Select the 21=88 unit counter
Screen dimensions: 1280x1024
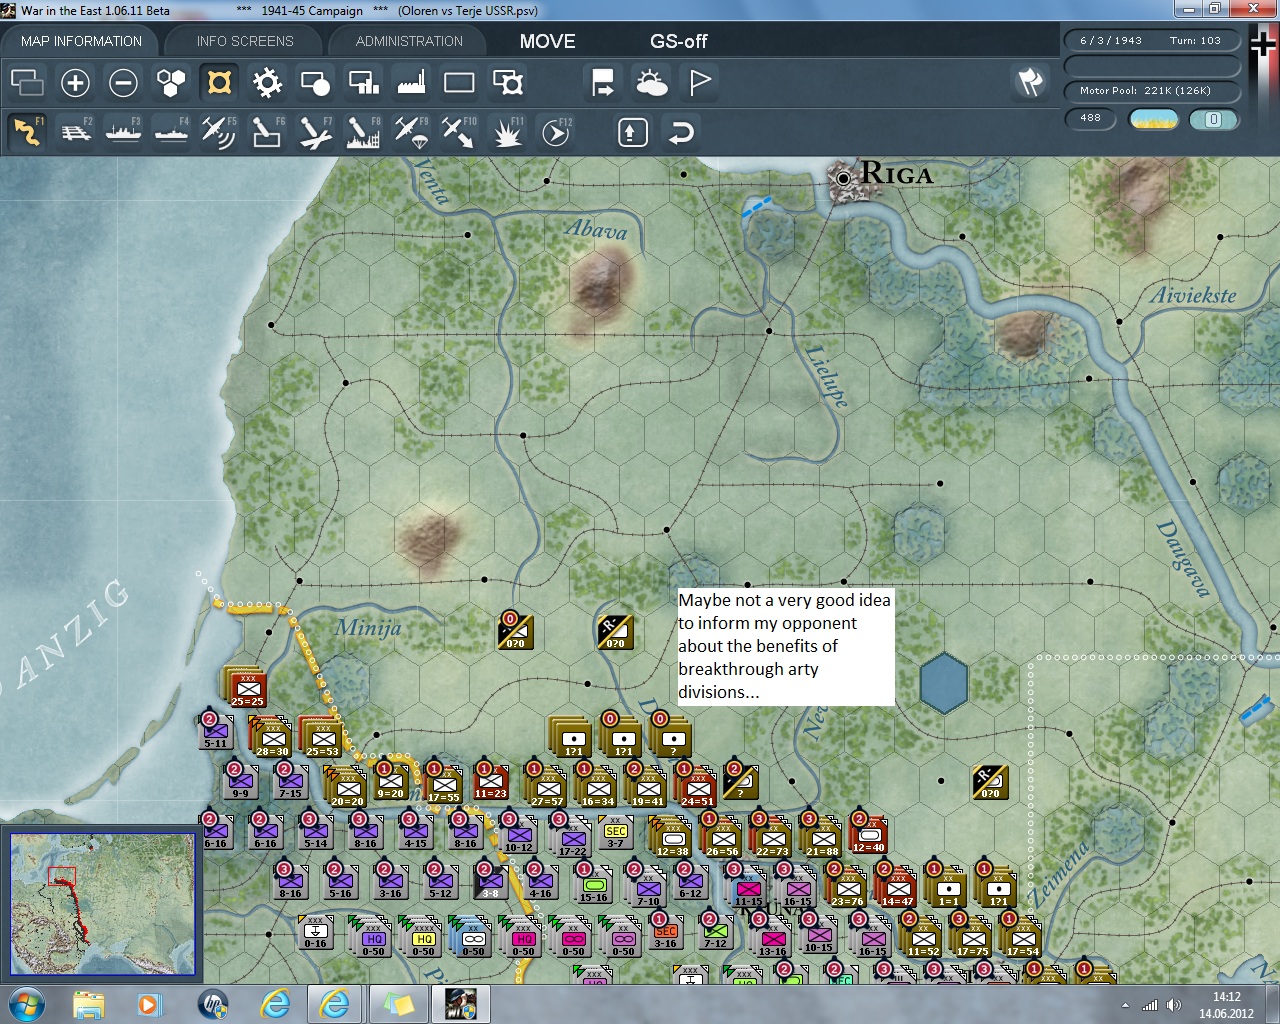(823, 838)
